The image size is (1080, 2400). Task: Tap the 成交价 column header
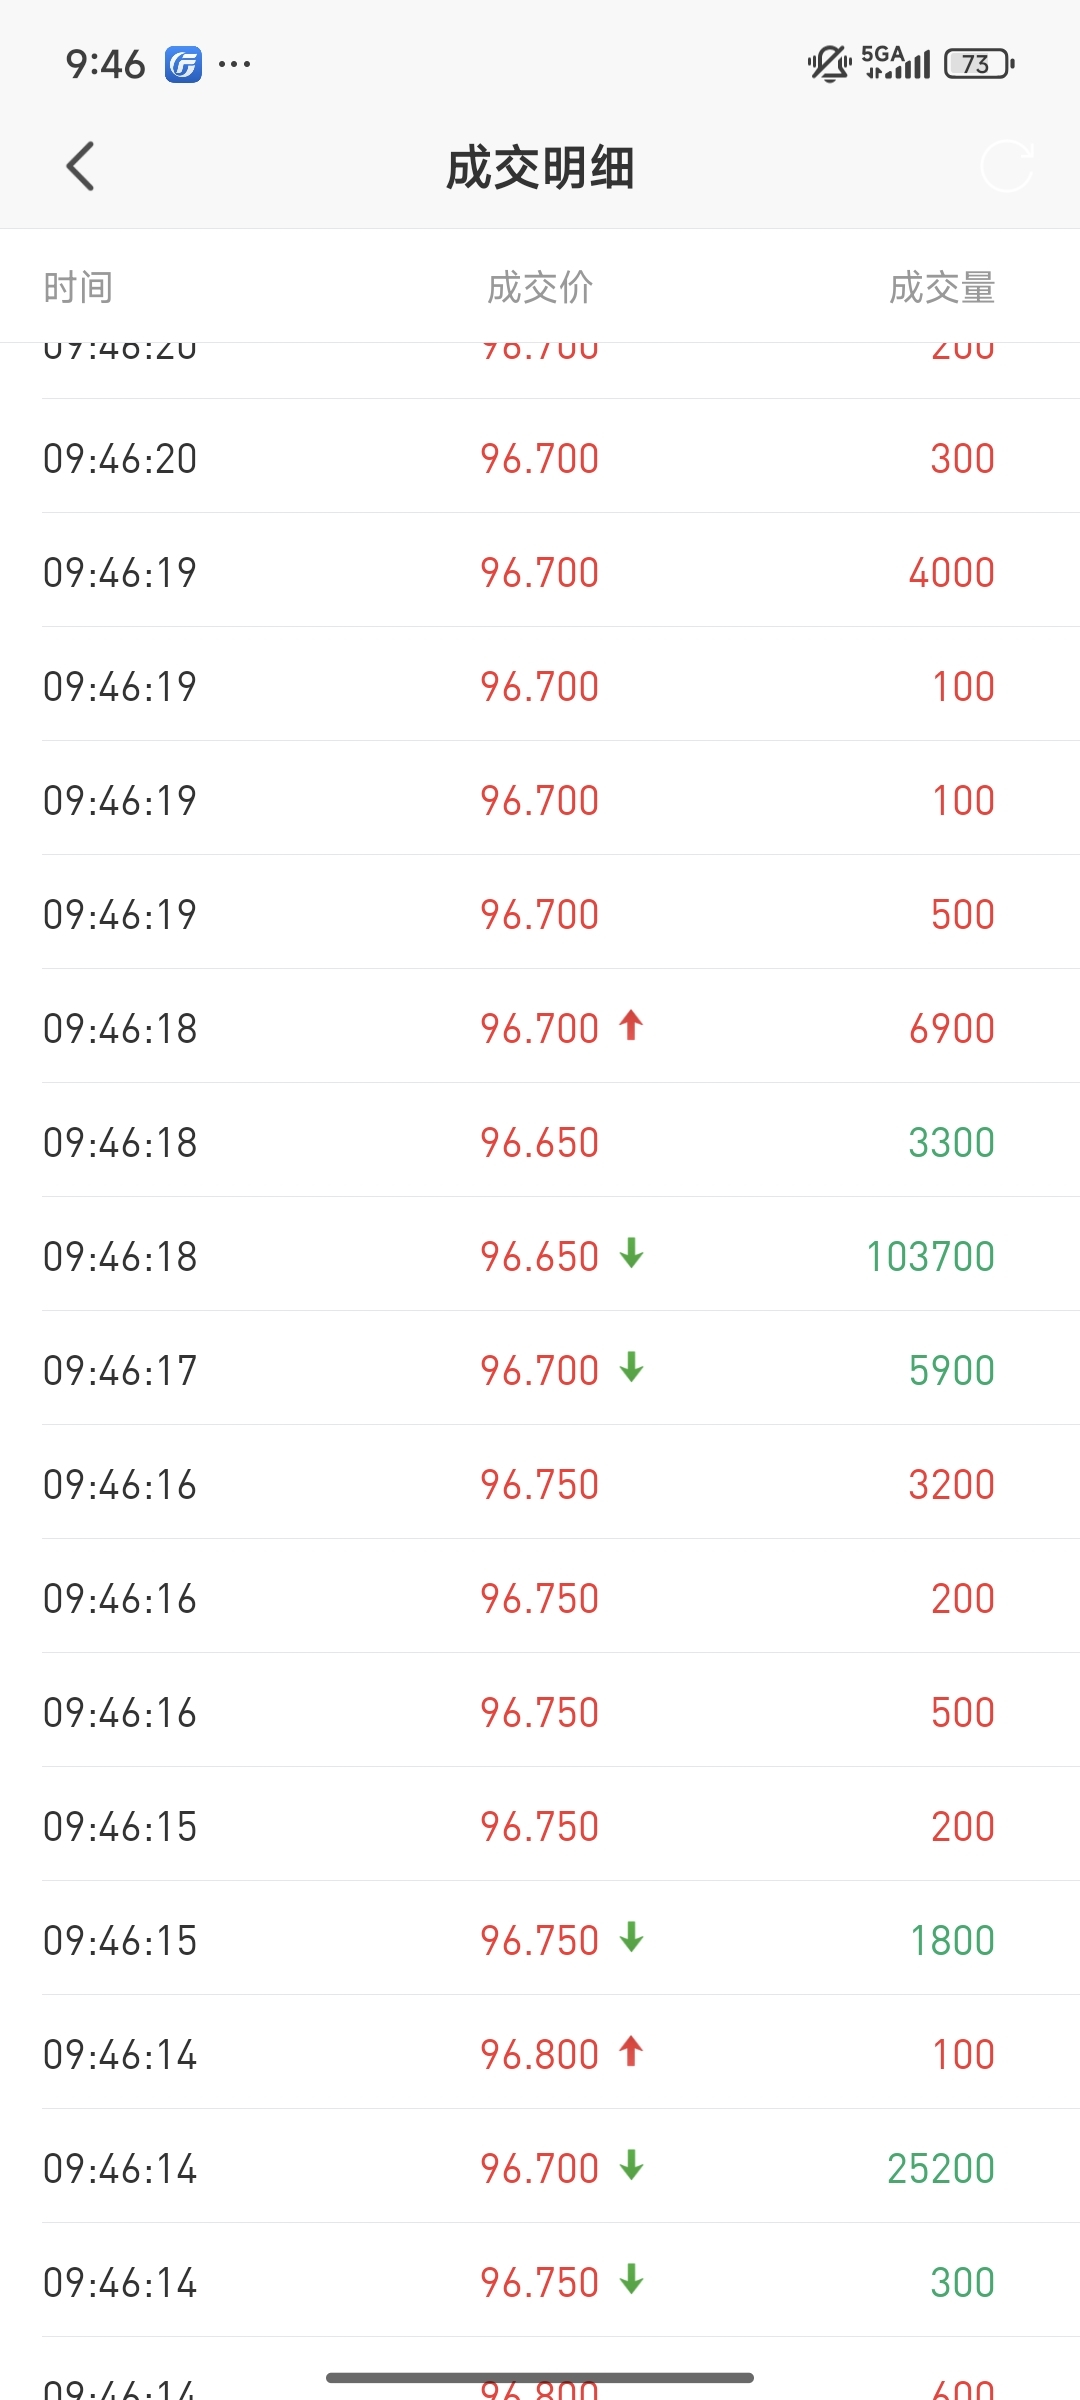540,287
